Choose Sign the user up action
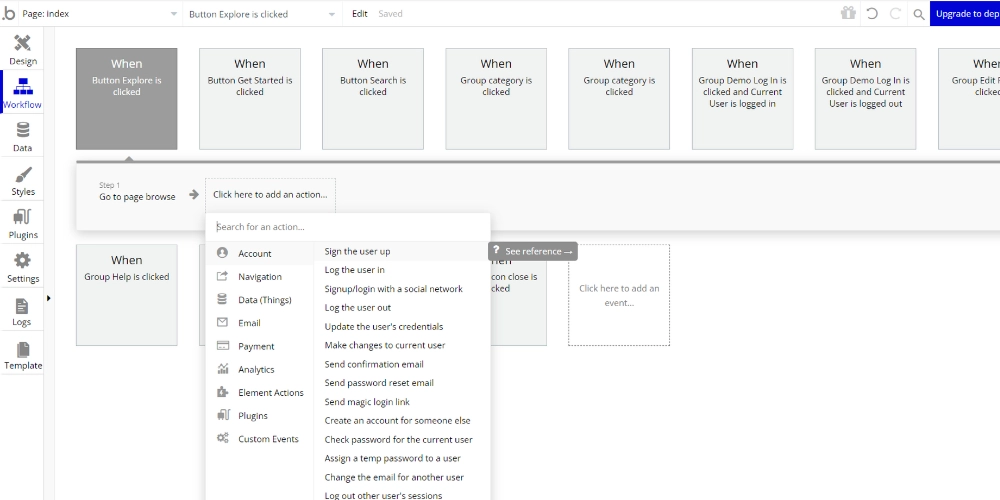This screenshot has width=1000, height=500. (402, 251)
